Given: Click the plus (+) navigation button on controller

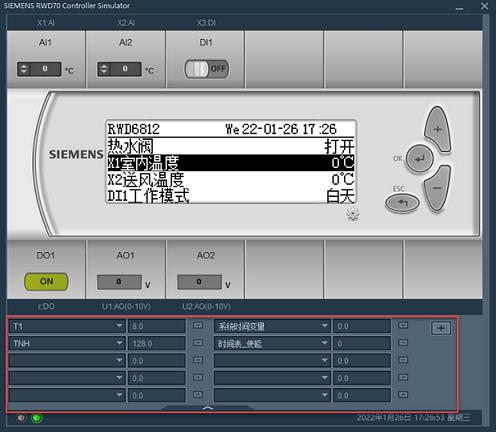Looking at the screenshot, I should point(438,129).
